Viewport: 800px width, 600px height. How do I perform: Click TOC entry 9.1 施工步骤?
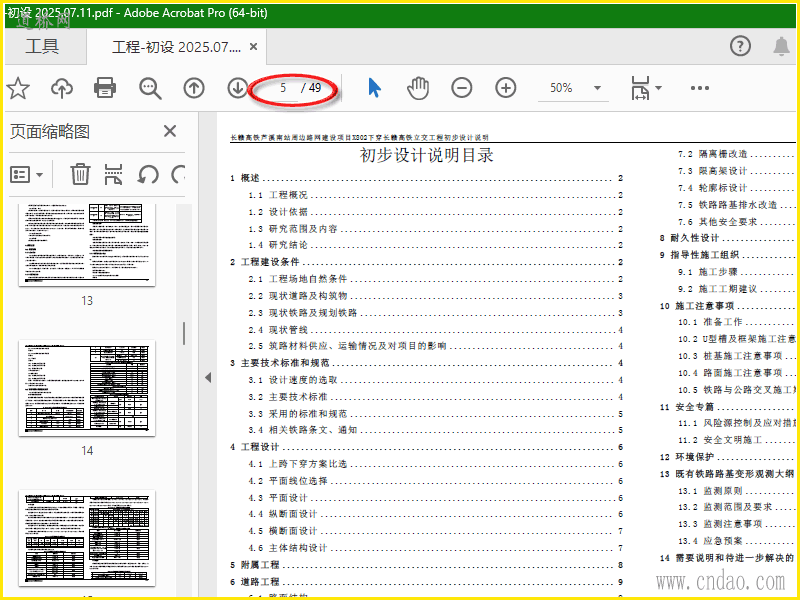(x=736, y=271)
